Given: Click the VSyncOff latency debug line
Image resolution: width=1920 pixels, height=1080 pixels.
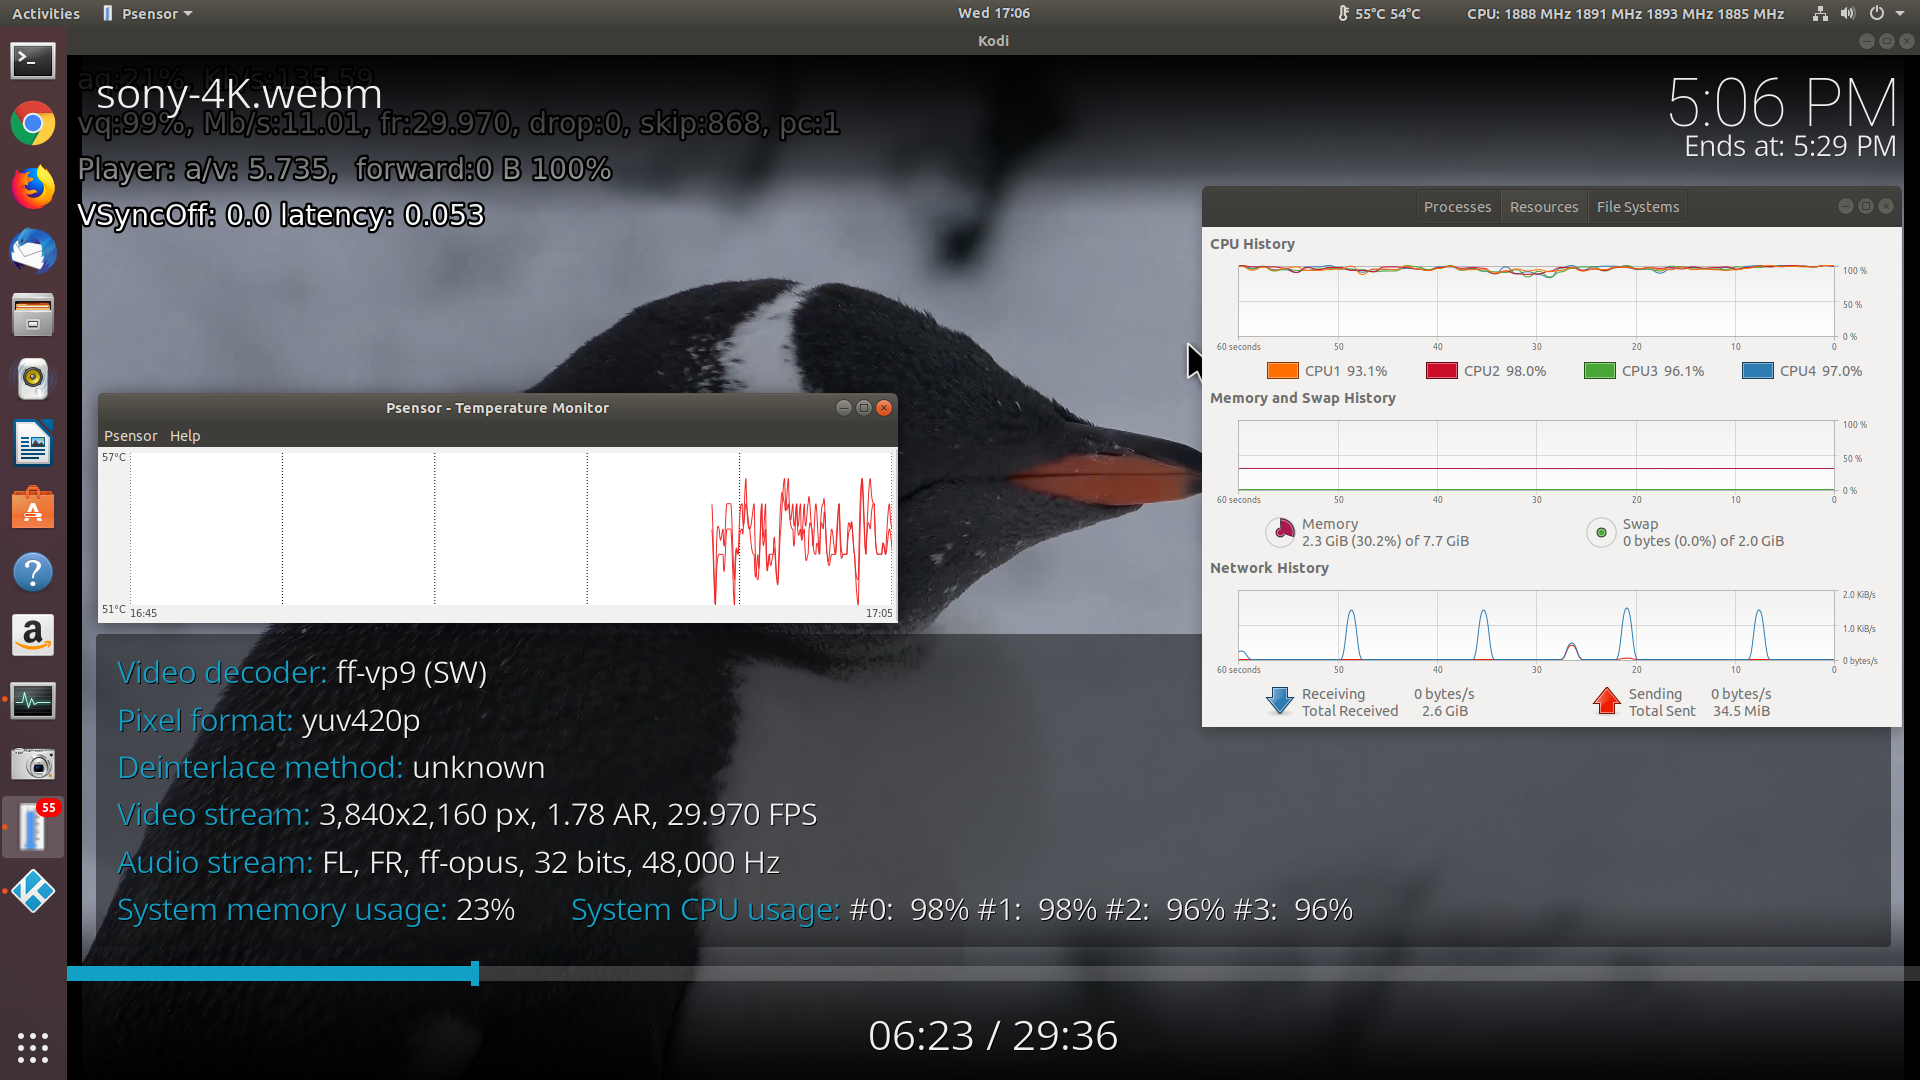Looking at the screenshot, I should tap(281, 215).
